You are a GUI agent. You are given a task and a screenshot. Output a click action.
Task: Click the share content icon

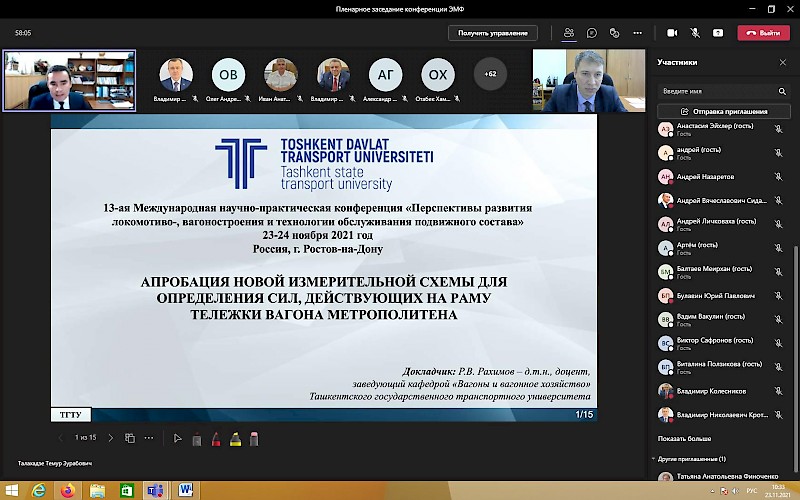tap(719, 33)
